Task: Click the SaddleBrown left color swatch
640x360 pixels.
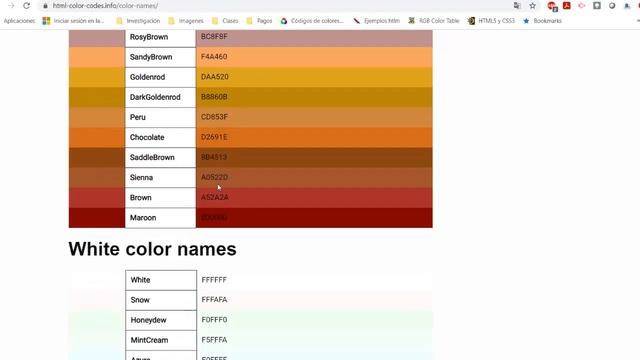Action: point(97,157)
